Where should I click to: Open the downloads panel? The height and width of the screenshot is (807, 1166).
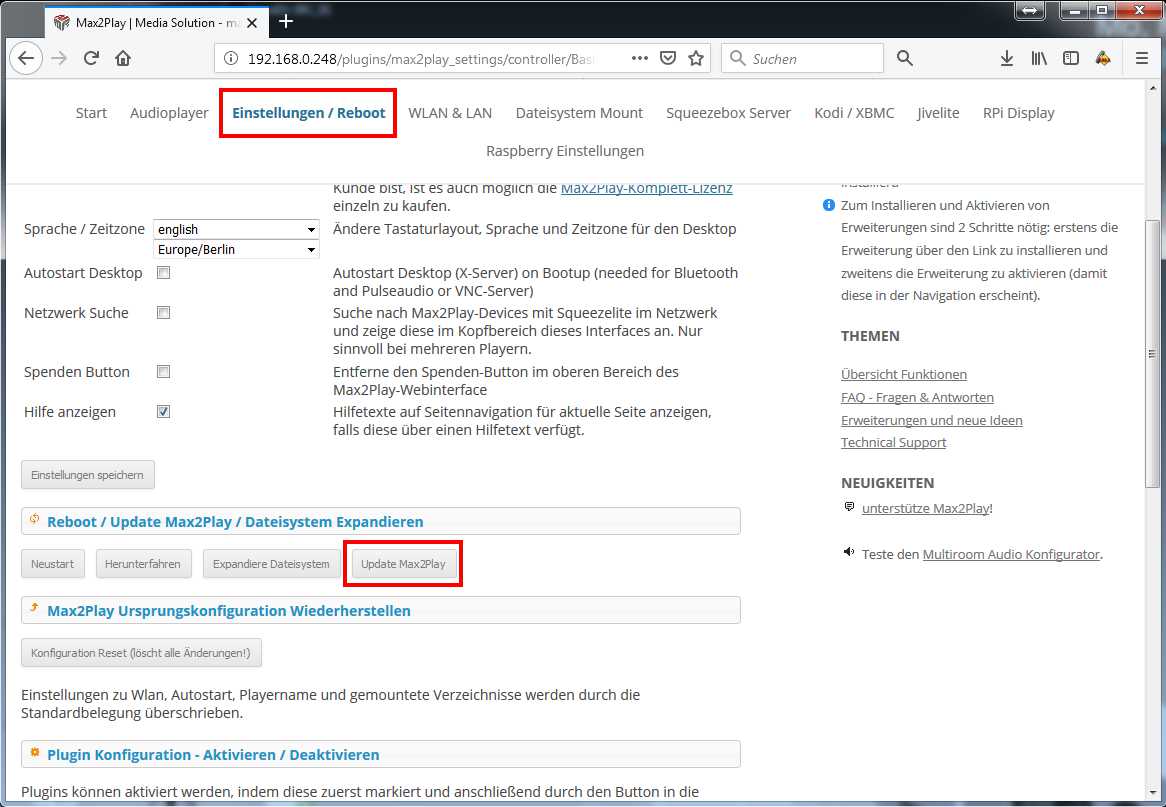pyautogui.click(x=1006, y=58)
